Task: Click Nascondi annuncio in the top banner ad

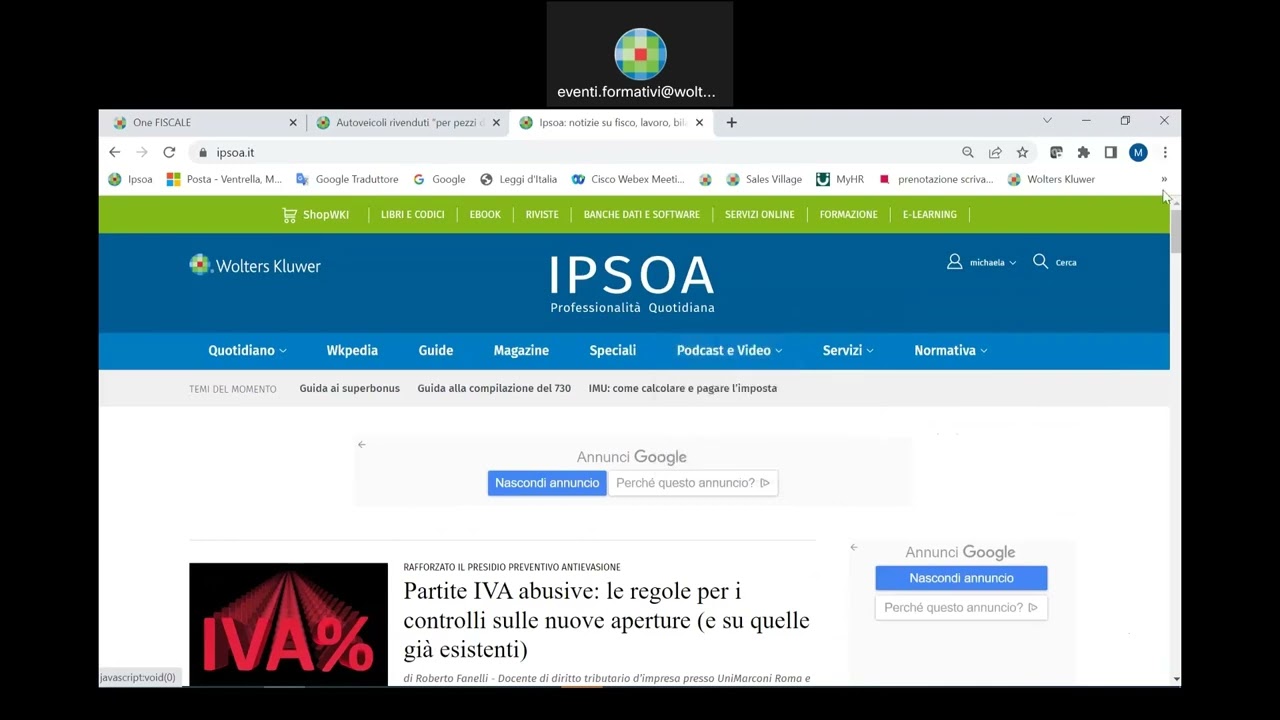Action: 547,483
